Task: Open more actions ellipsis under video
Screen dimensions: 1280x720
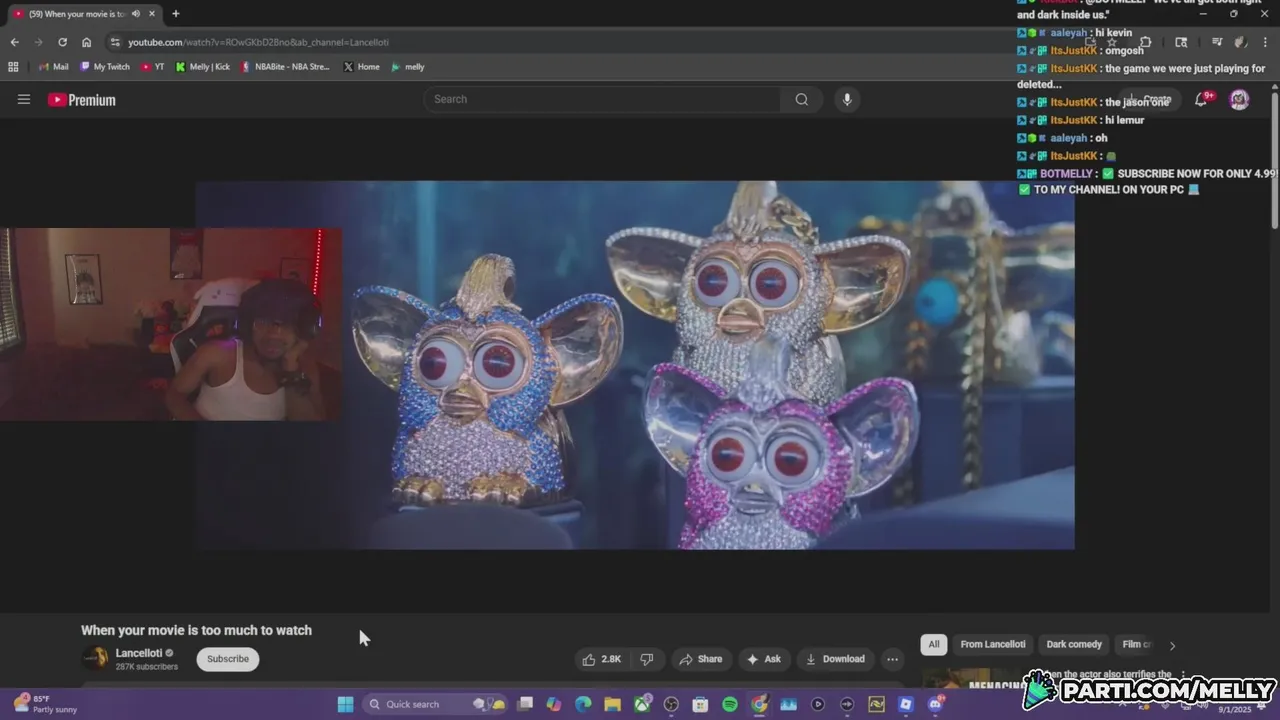Action: pyautogui.click(x=892, y=659)
